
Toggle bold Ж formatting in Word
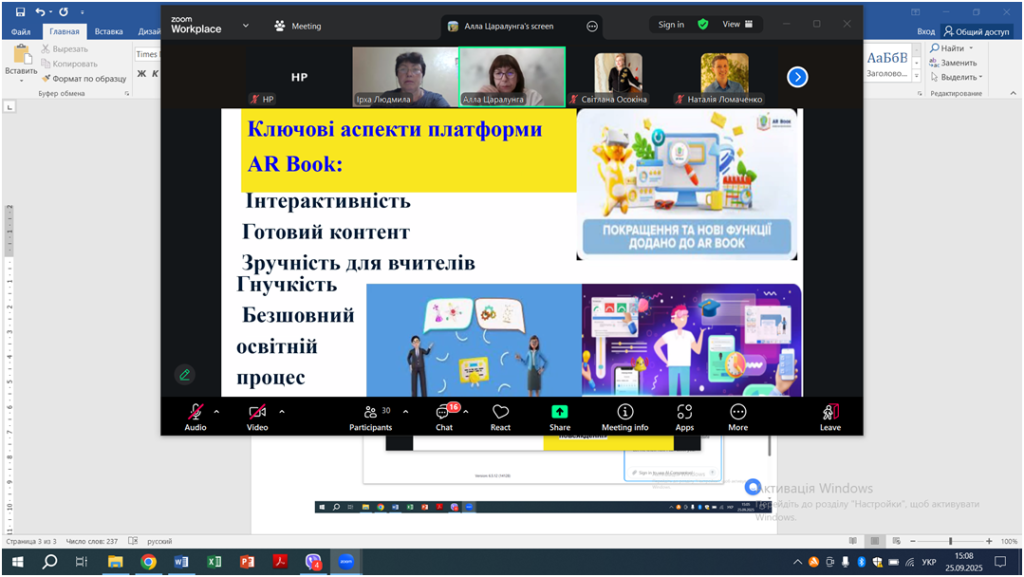coord(142,74)
